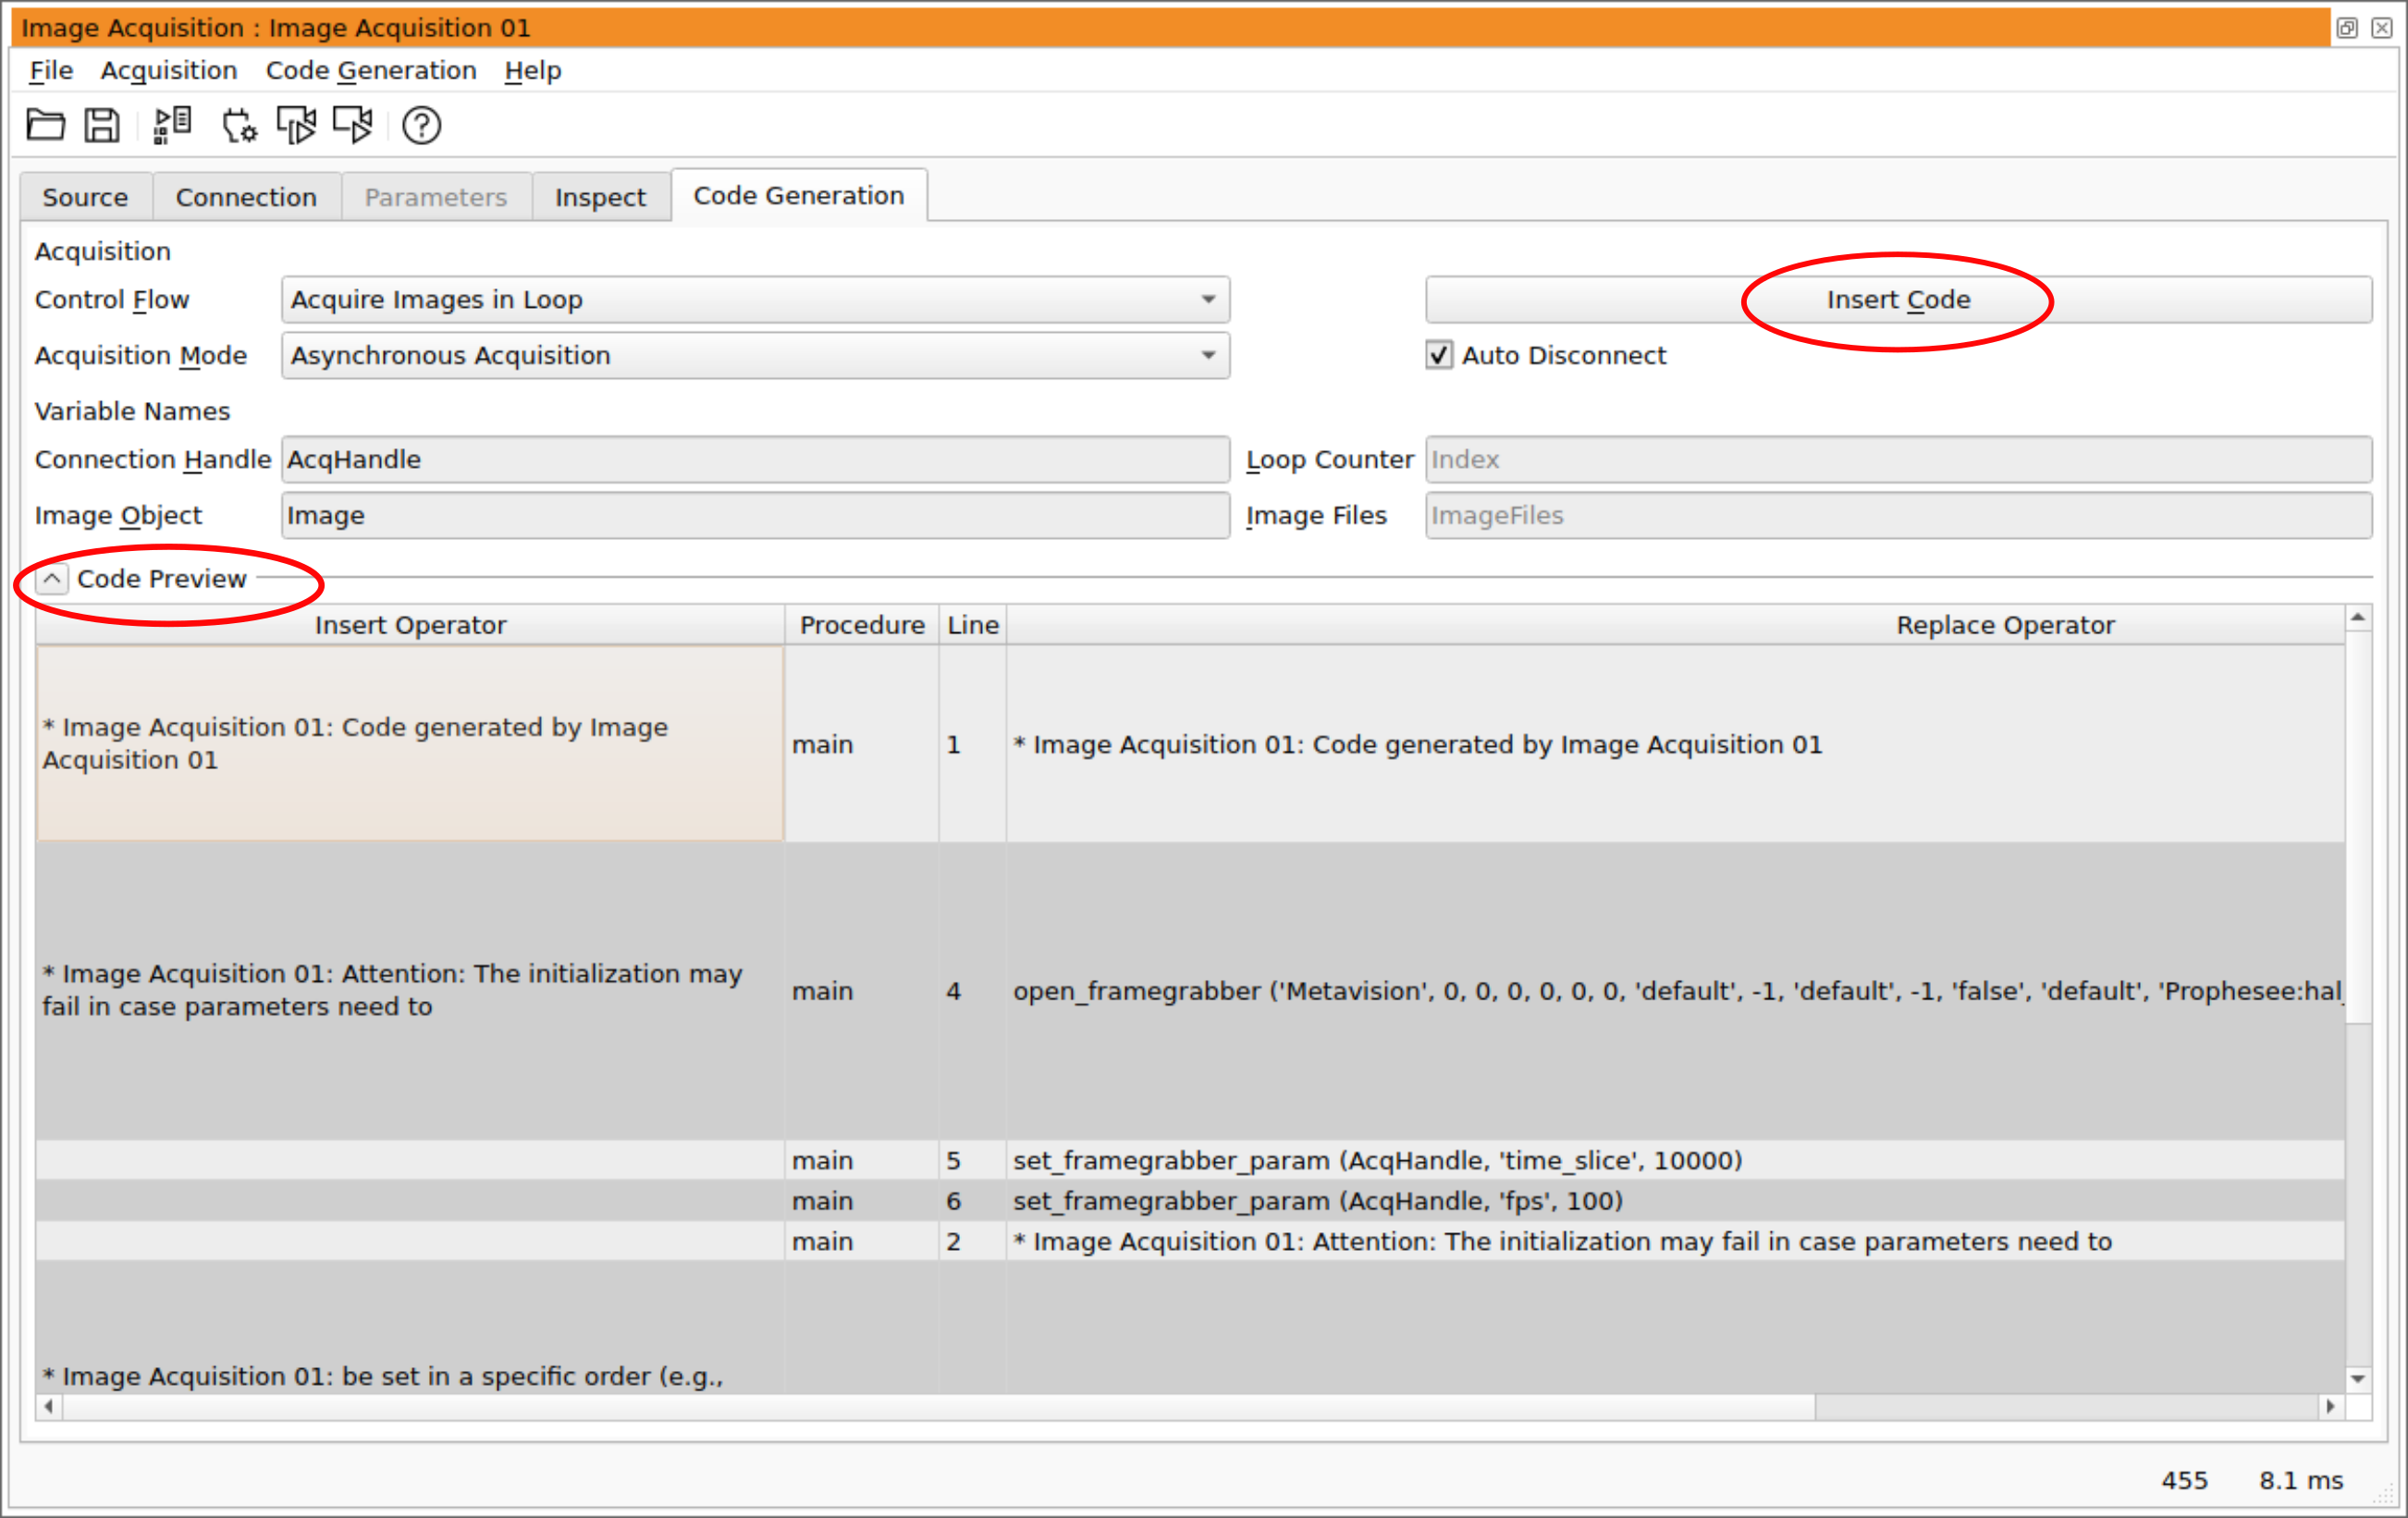Screen dimensions: 2408x1518
Task: Click the Line column header
Action: (x=973, y=624)
